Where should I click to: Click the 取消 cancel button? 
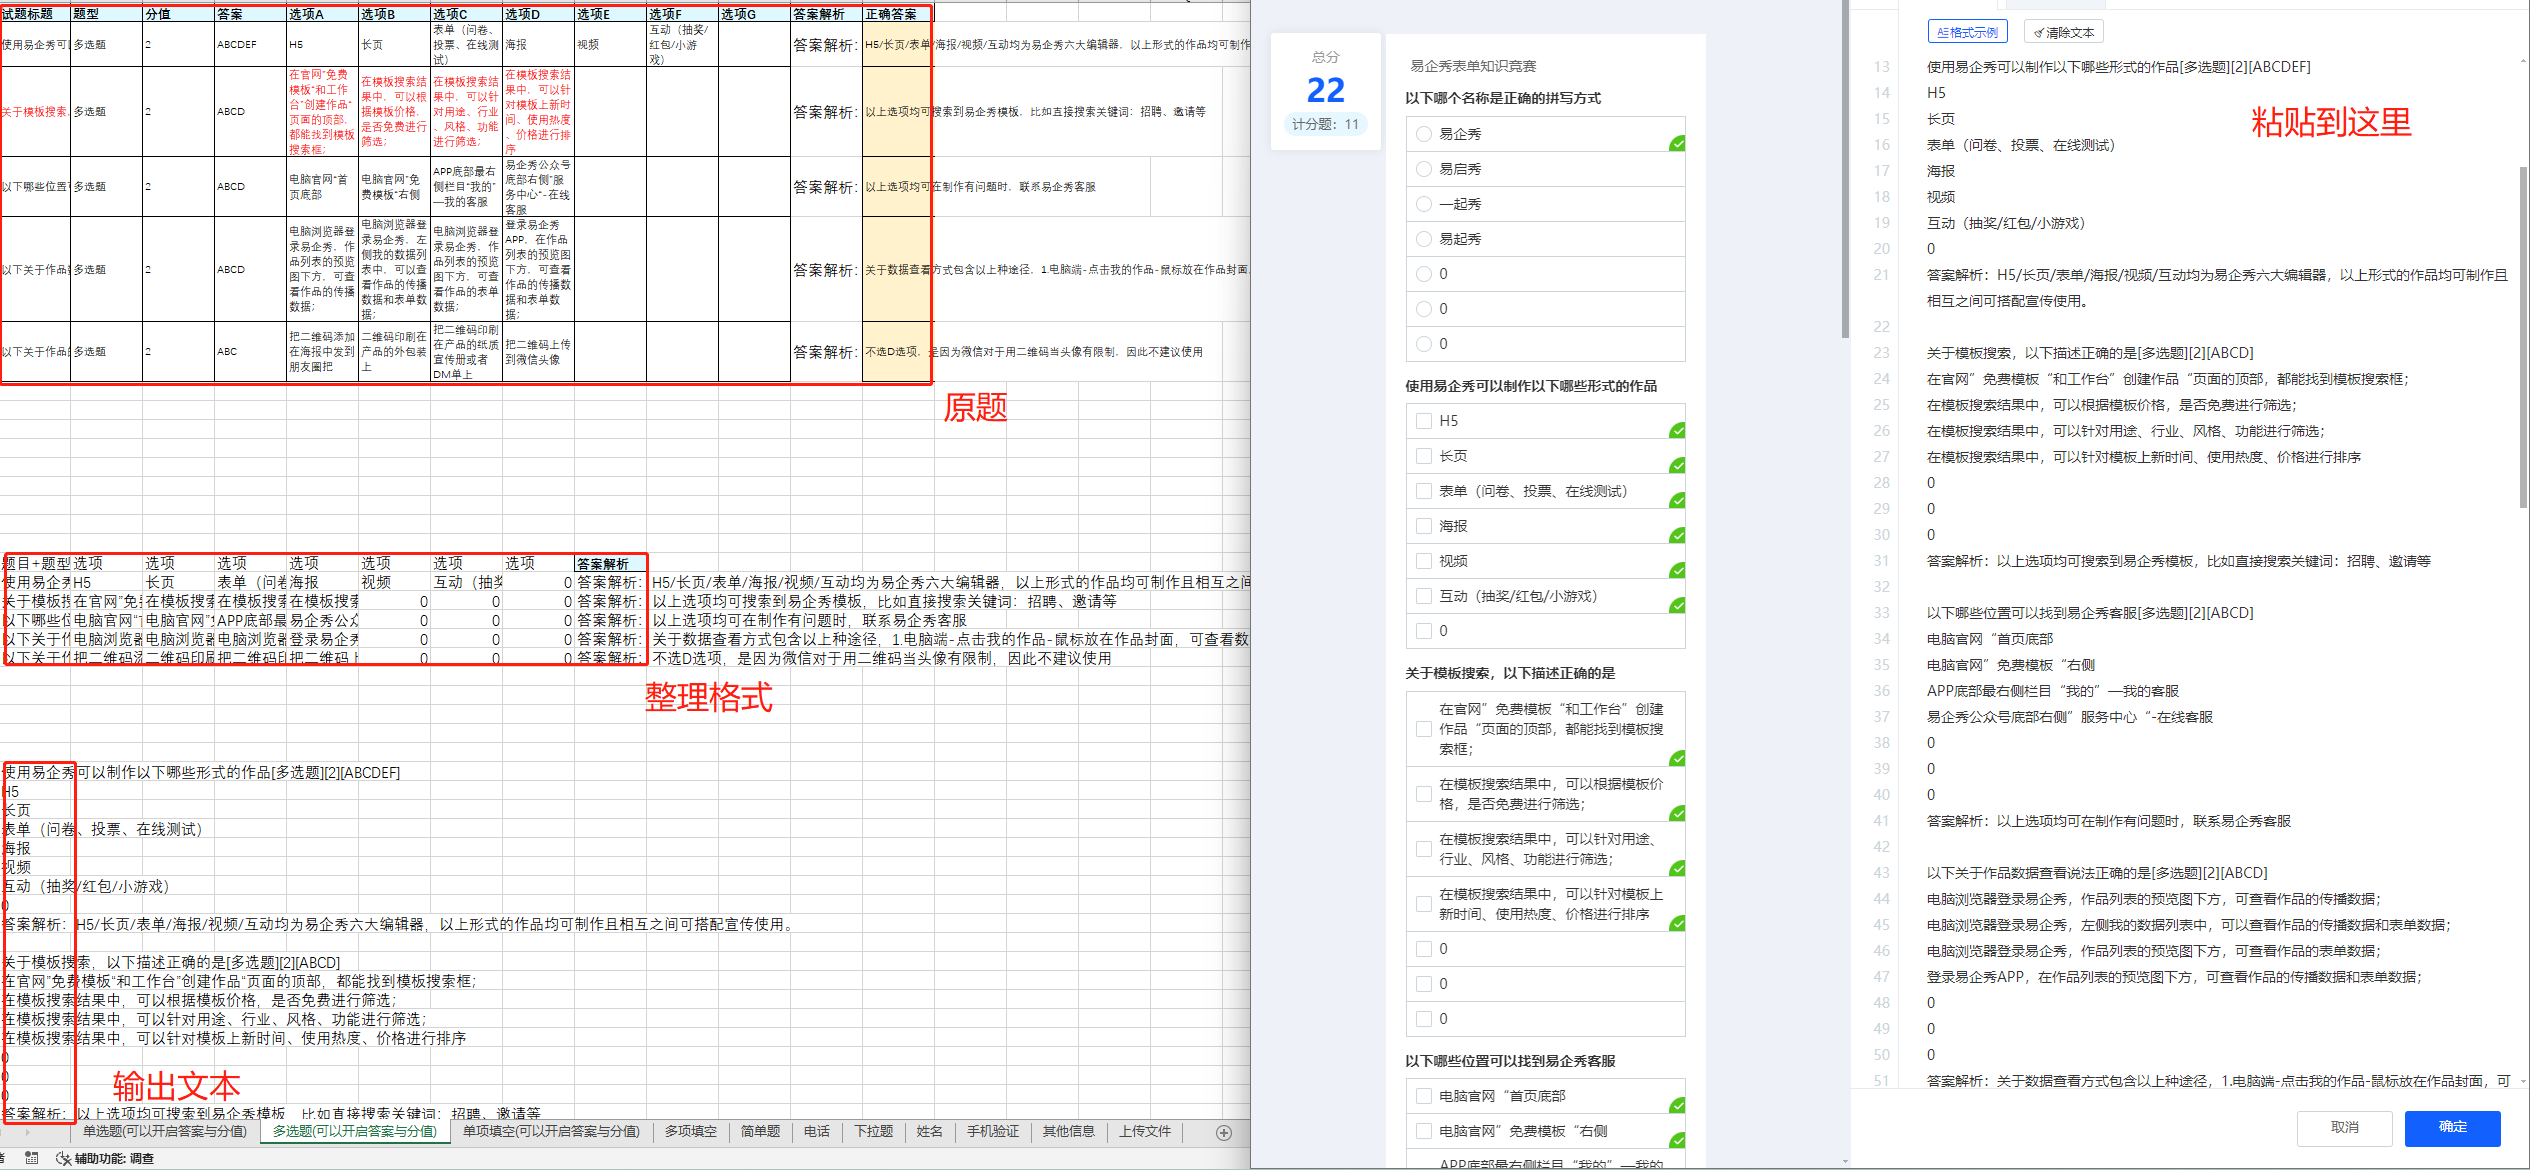coord(2345,1128)
